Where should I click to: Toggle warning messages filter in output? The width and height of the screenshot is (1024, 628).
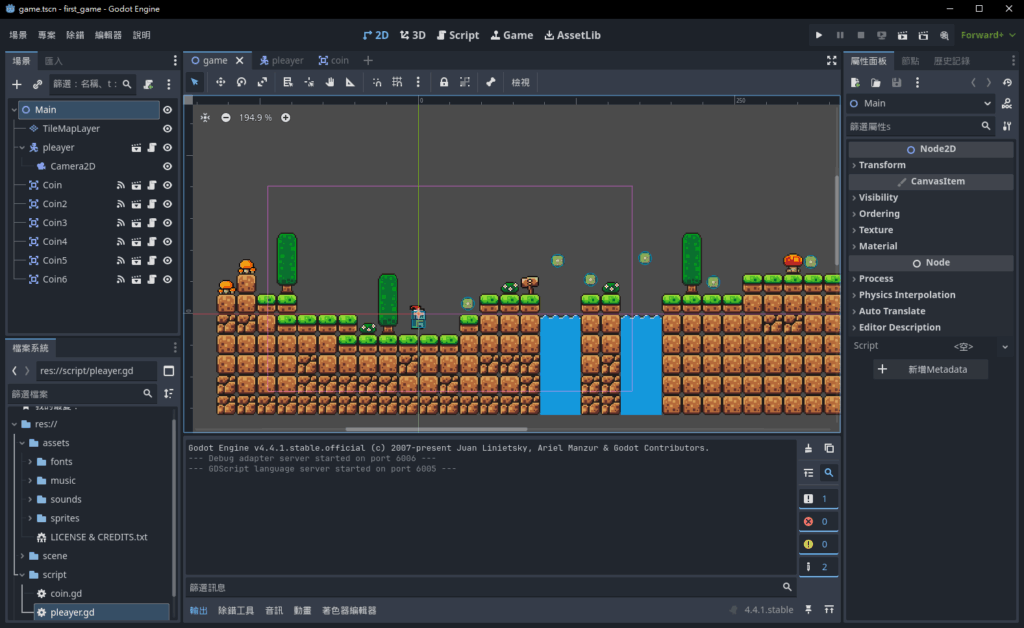point(818,544)
